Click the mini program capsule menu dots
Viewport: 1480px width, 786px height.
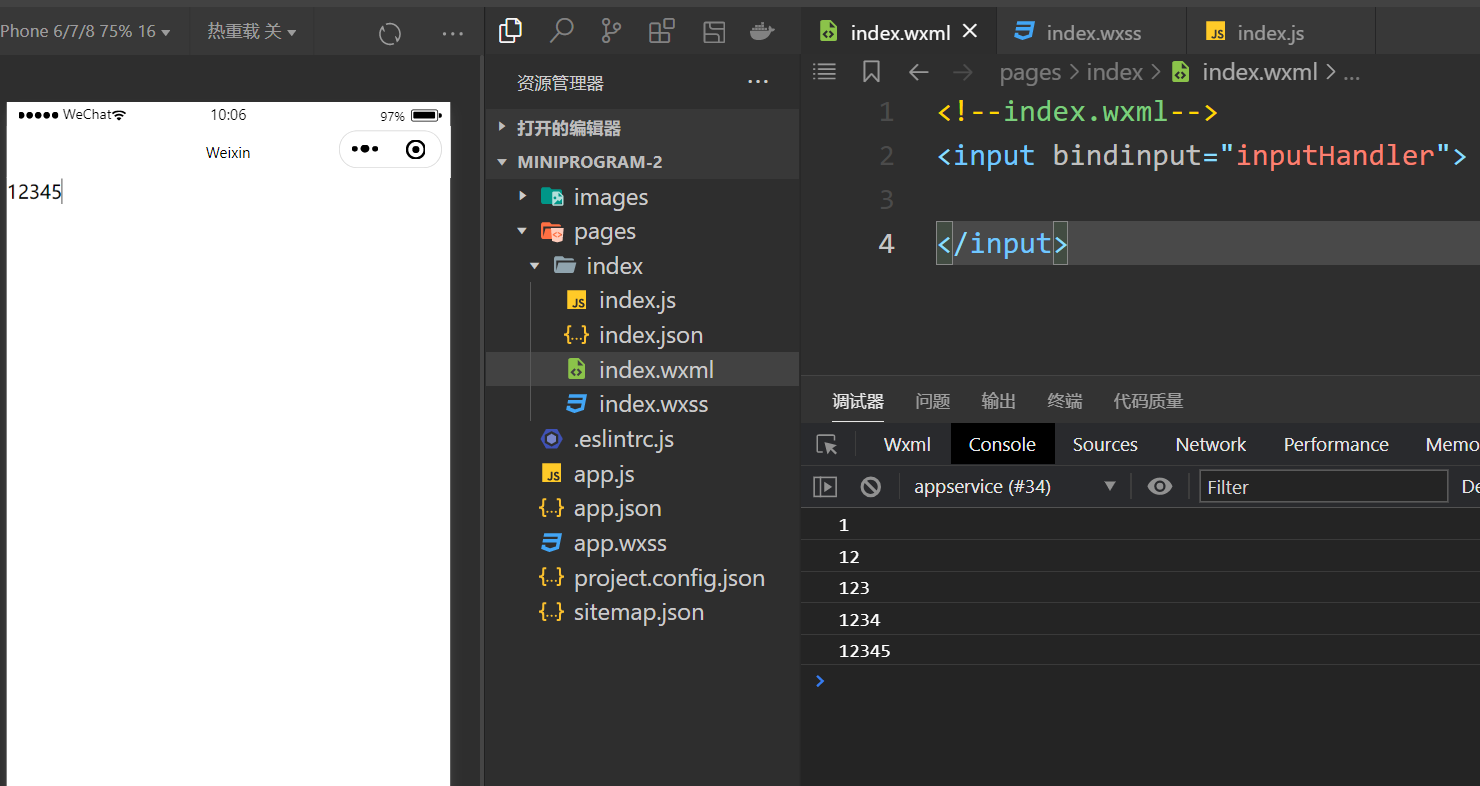coord(365,150)
